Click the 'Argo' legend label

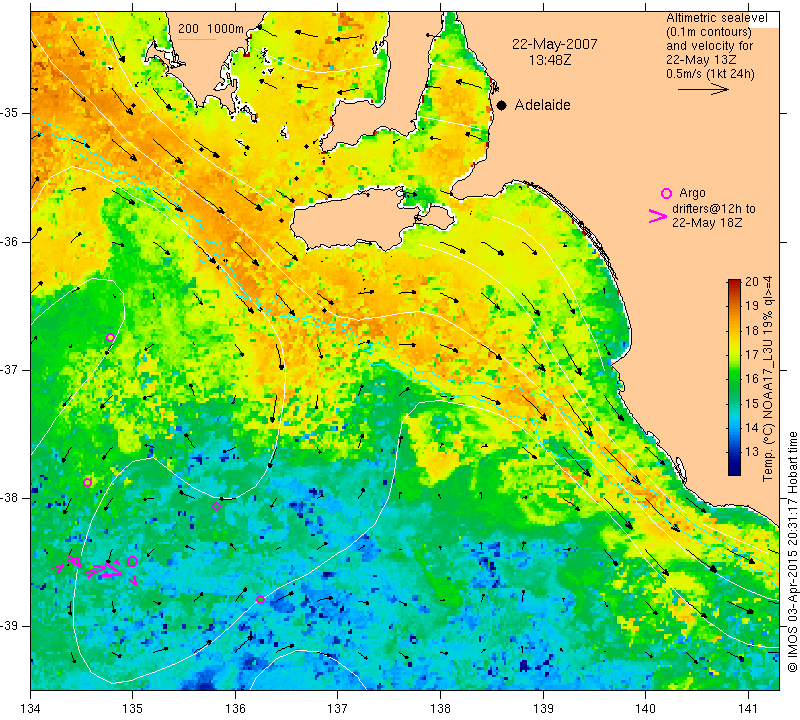tap(692, 193)
